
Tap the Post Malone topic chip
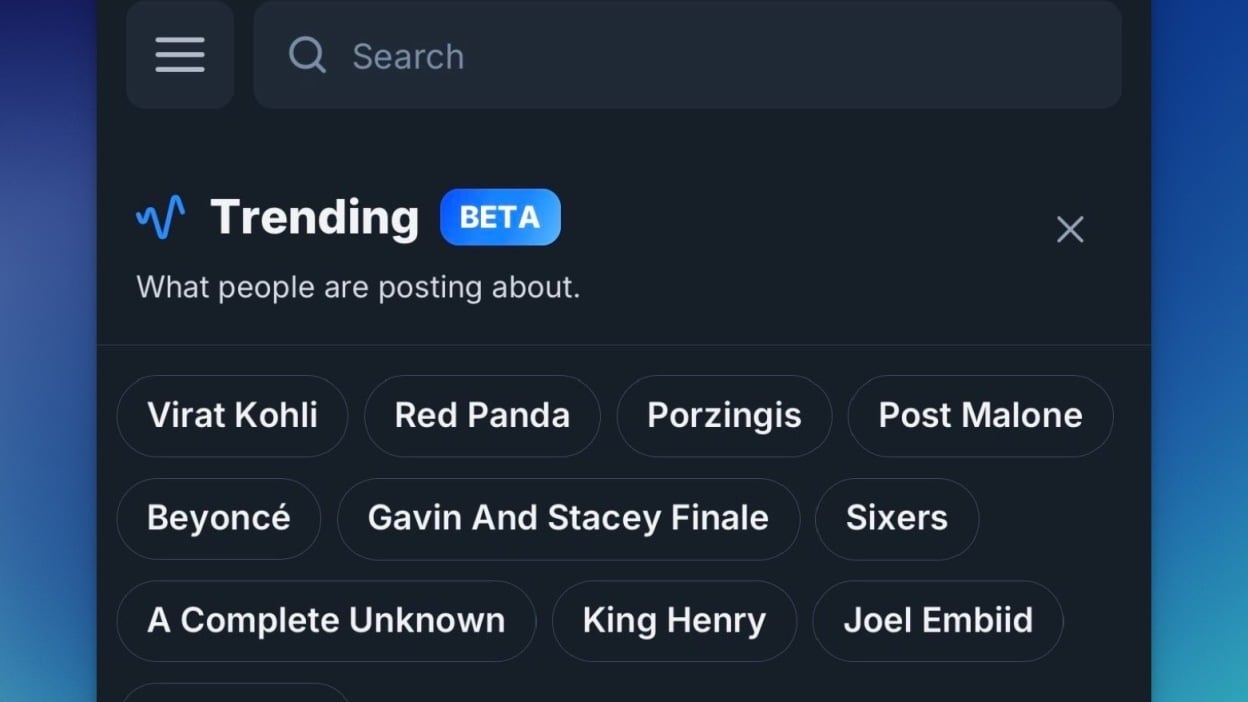pyautogui.click(x=980, y=416)
